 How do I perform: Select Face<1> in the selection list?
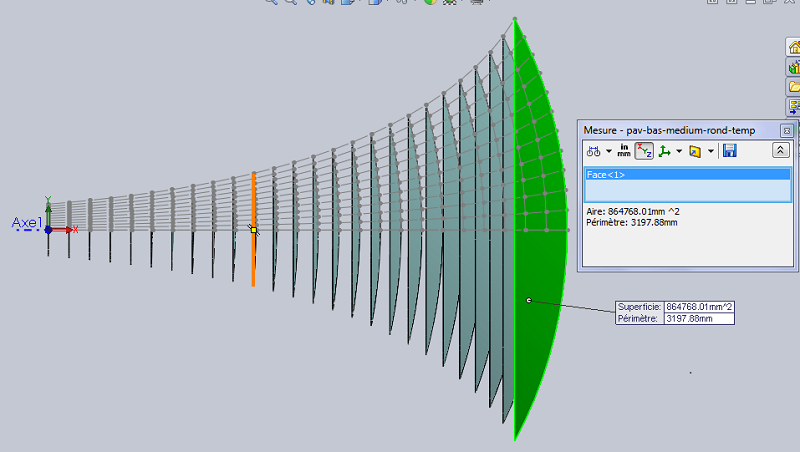coord(687,174)
